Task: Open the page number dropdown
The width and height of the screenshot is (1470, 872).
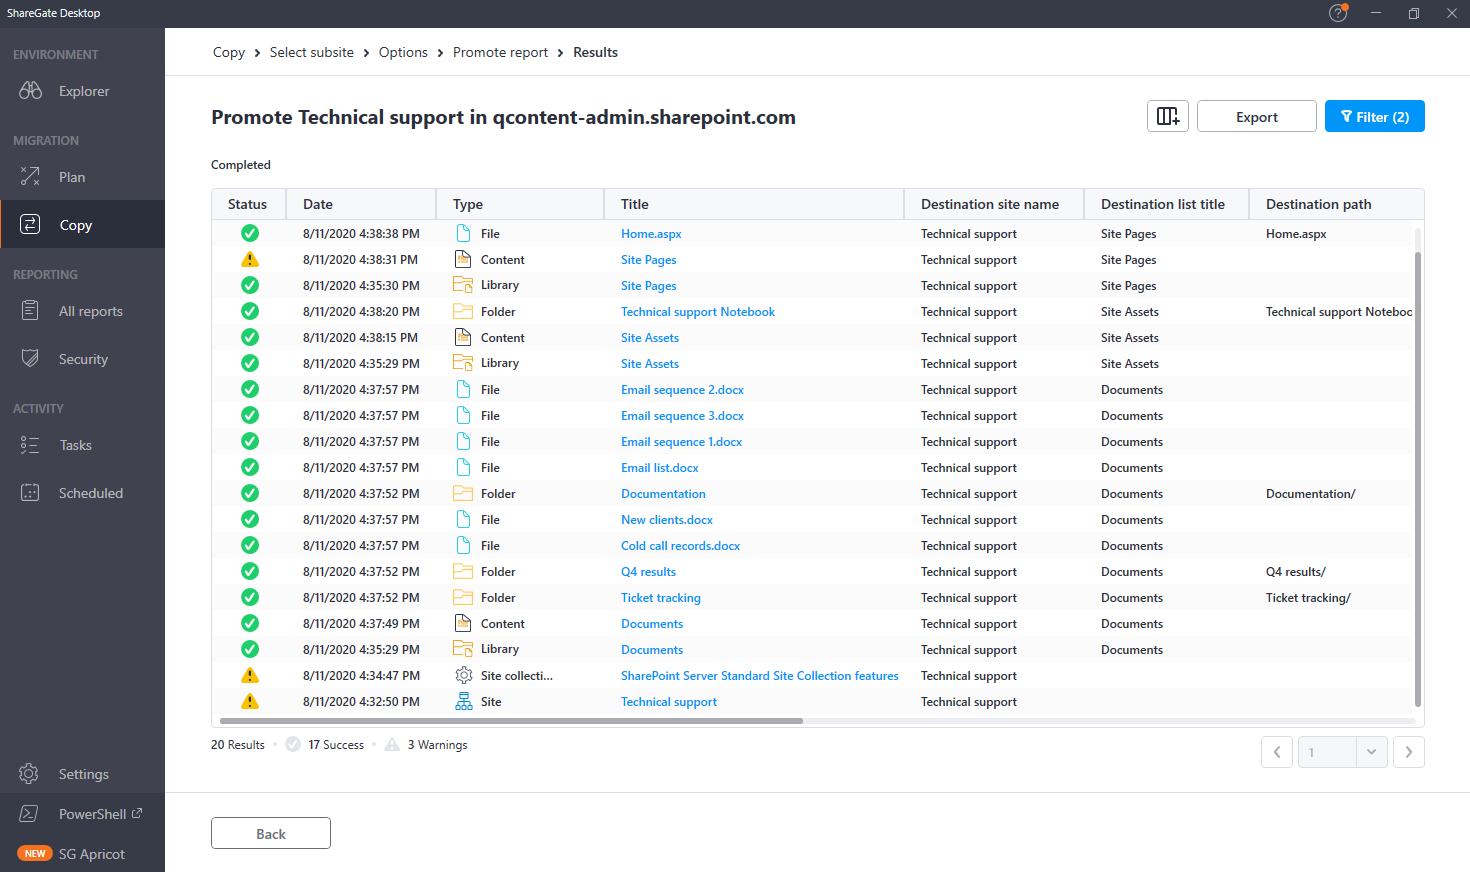Action: [x=1372, y=752]
